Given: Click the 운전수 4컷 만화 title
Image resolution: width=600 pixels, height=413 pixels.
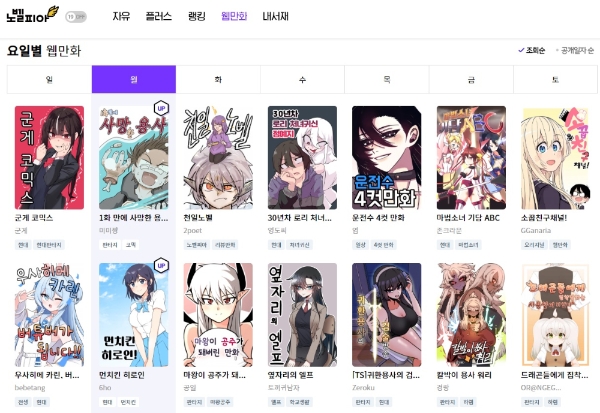Looking at the screenshot, I should tap(378, 218).
